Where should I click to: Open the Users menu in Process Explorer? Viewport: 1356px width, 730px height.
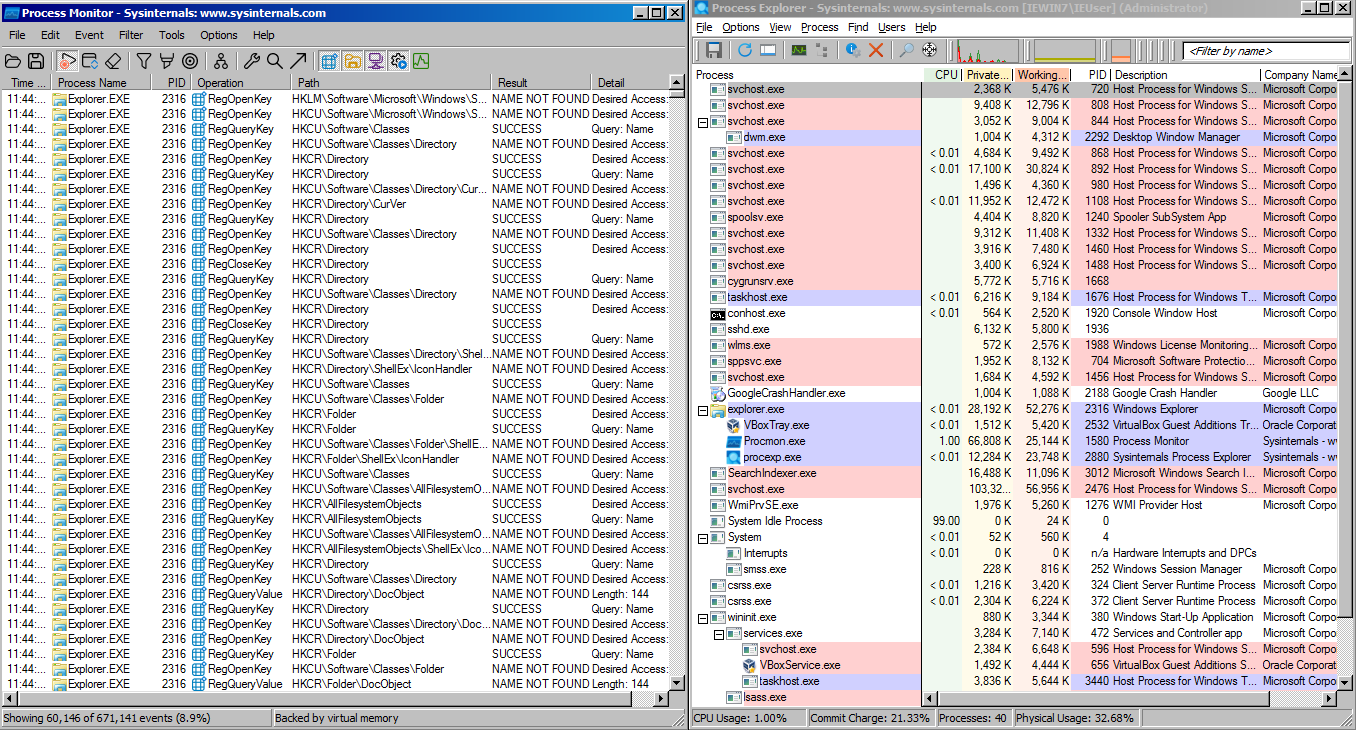(x=892, y=27)
